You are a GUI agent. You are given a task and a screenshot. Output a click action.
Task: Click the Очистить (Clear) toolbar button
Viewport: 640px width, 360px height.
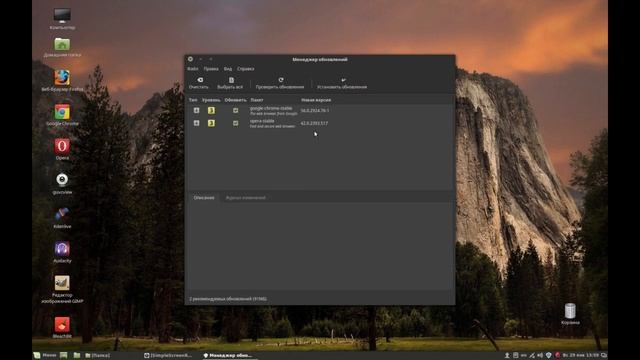[199, 83]
